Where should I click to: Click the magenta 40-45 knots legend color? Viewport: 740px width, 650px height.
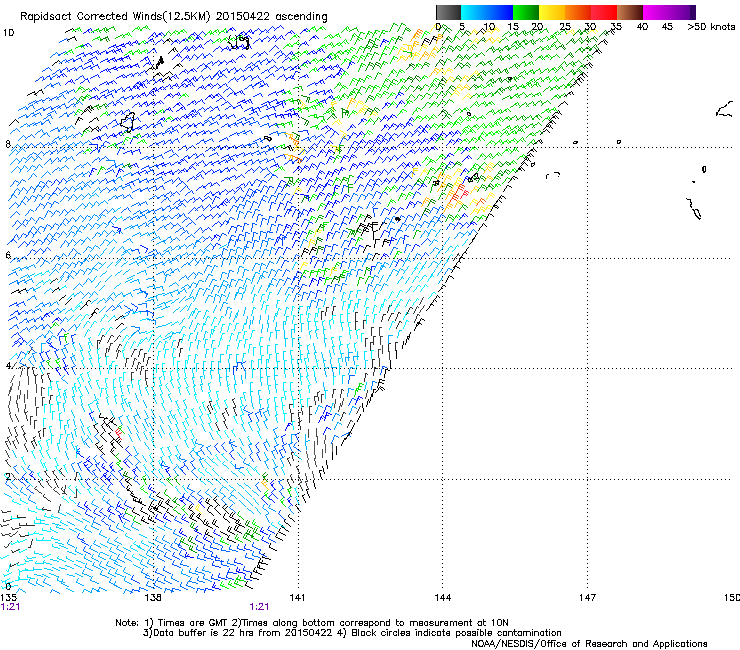(x=656, y=12)
